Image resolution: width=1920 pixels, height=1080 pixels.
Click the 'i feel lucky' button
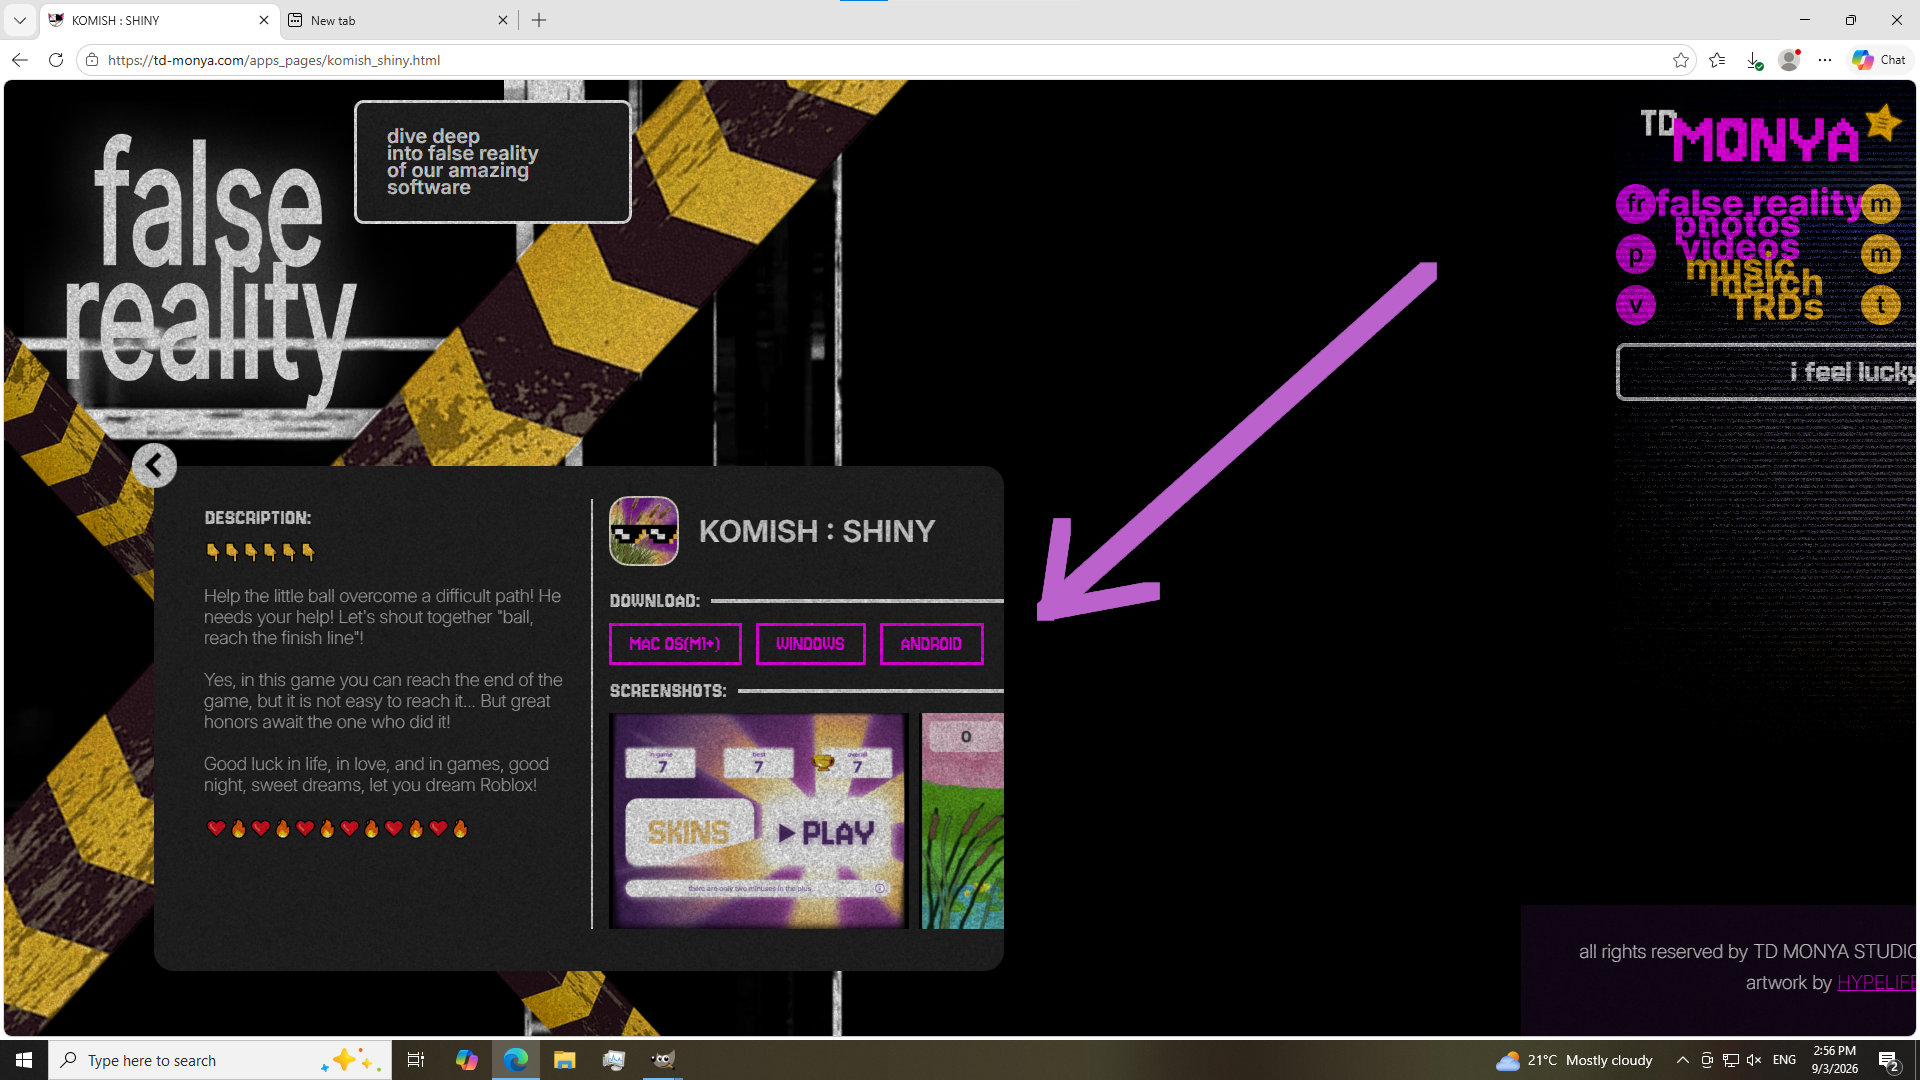[x=1767, y=372]
